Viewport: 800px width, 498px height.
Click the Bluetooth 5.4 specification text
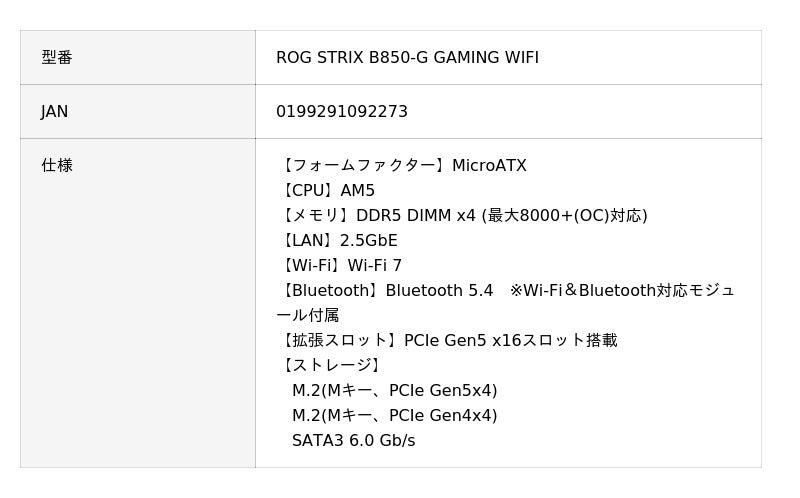point(439,291)
